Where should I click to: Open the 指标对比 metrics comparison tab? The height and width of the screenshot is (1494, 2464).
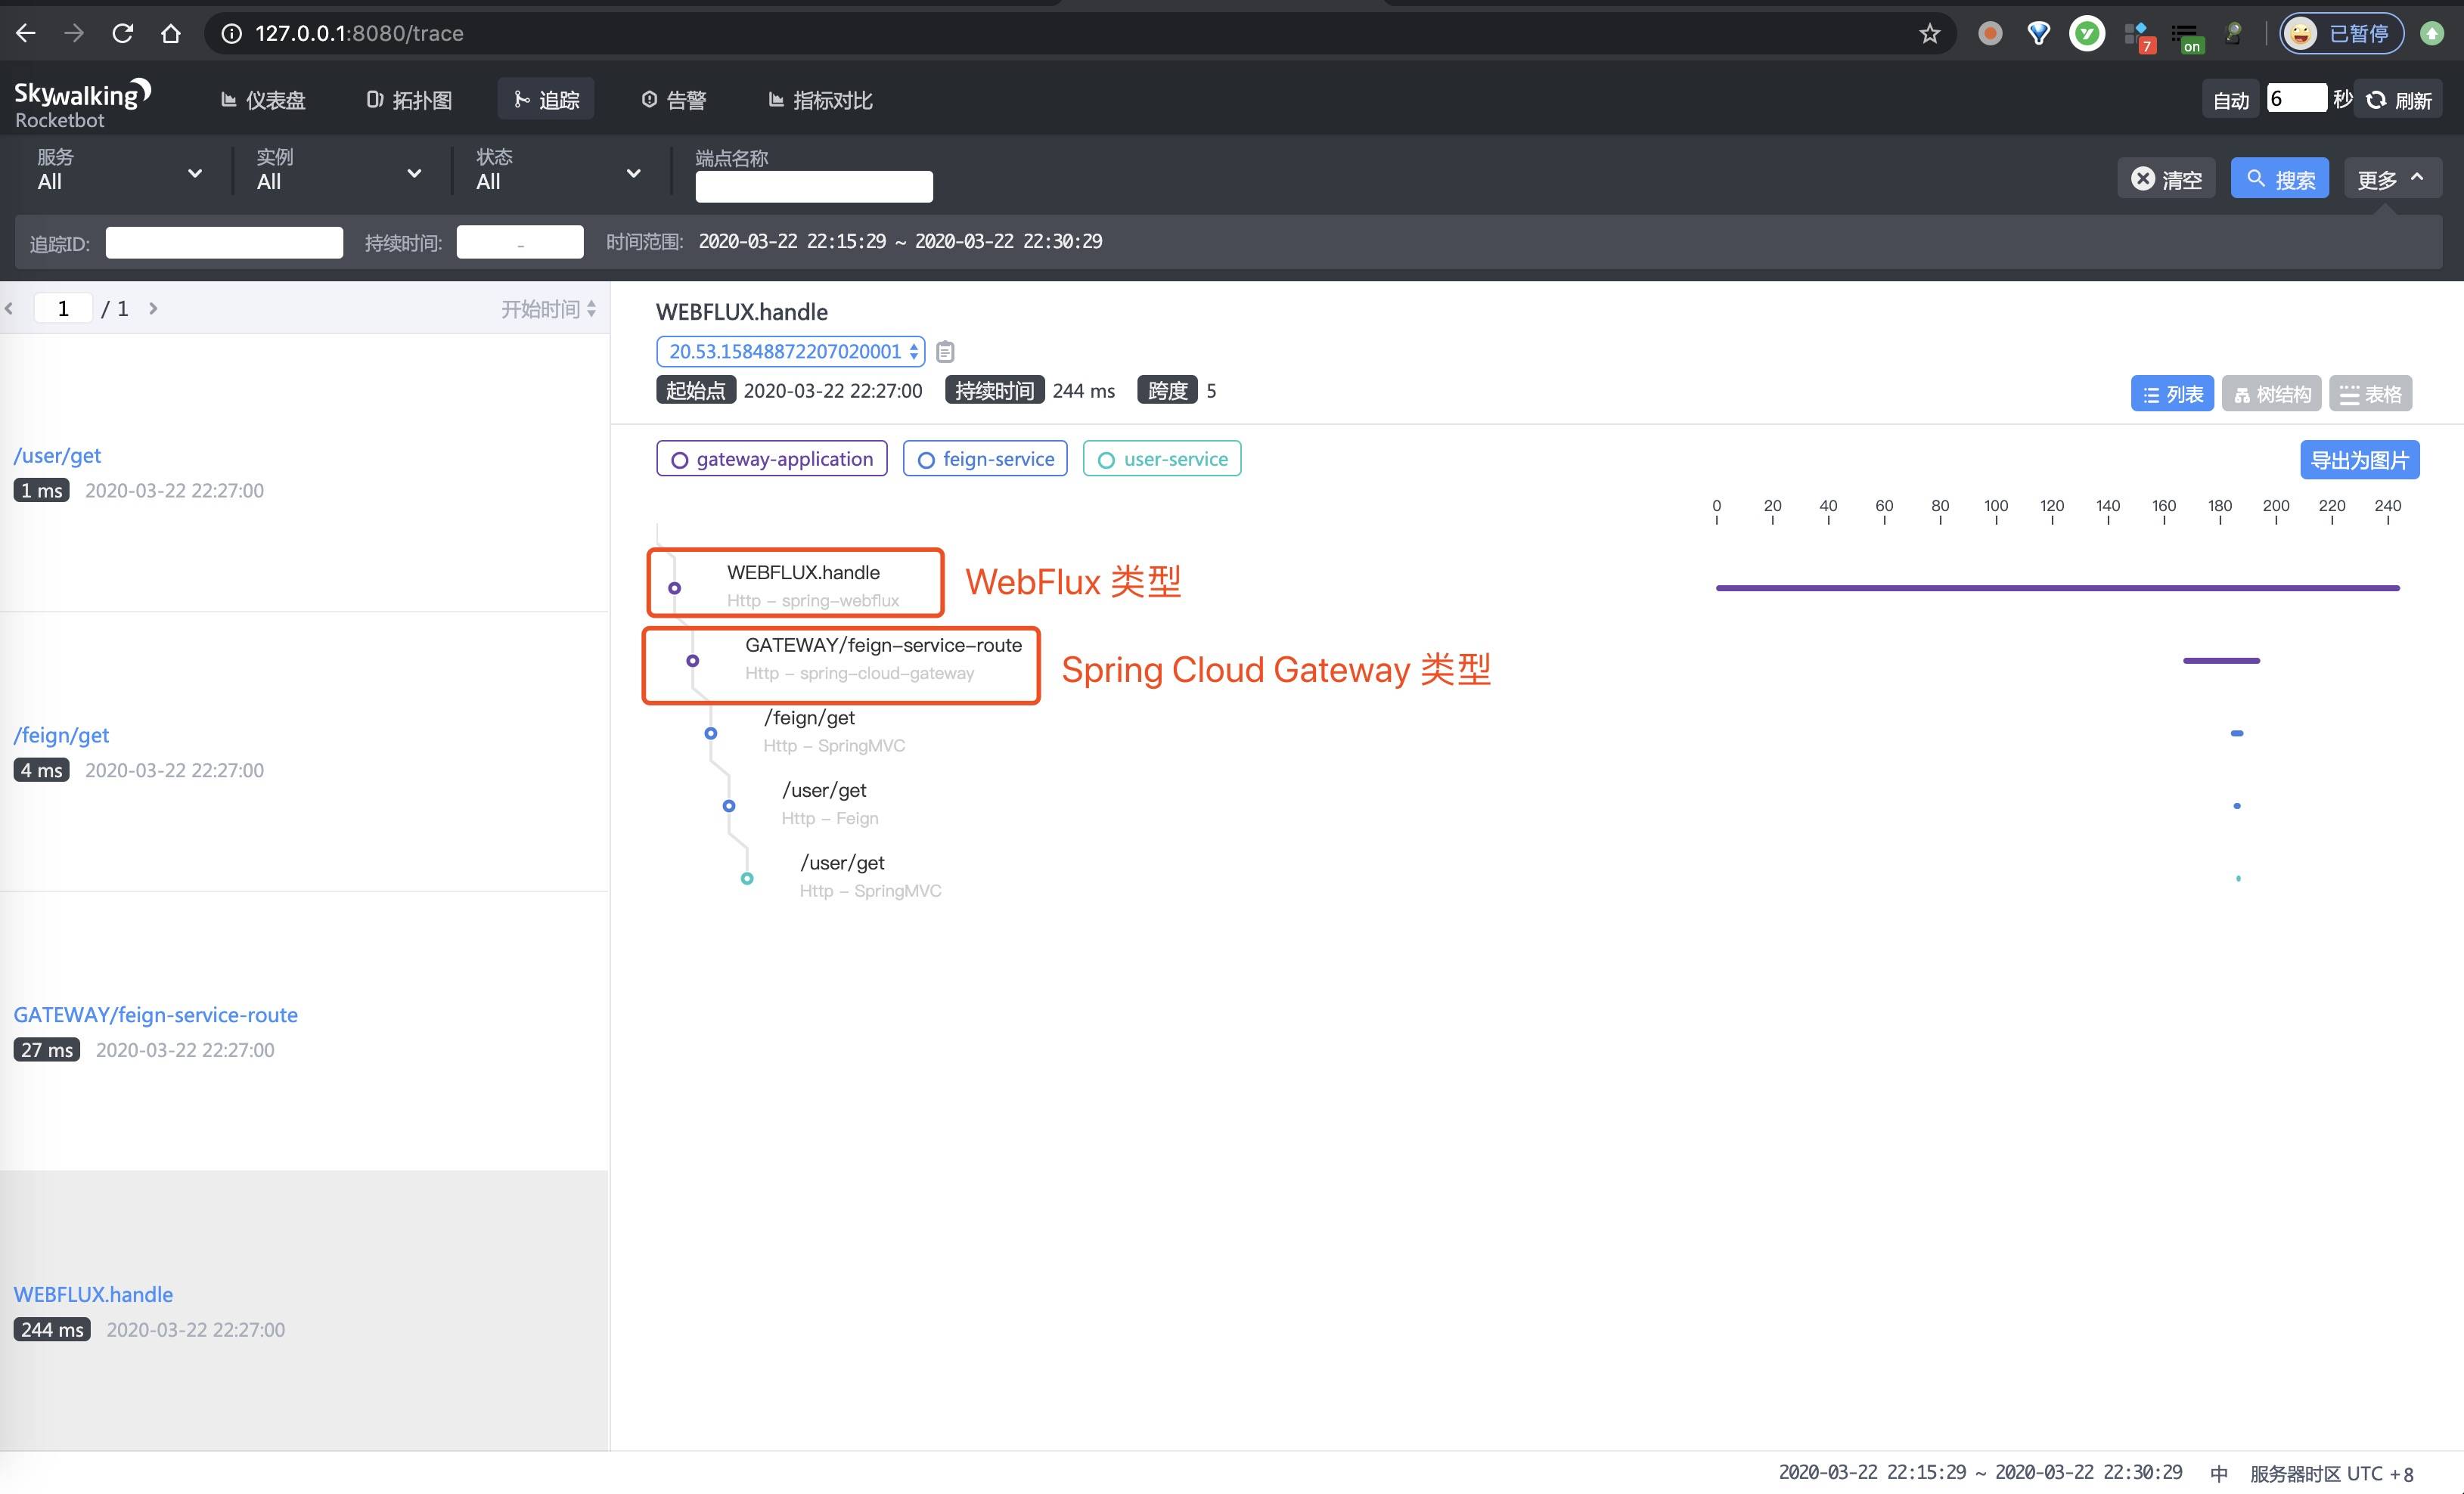point(820,100)
